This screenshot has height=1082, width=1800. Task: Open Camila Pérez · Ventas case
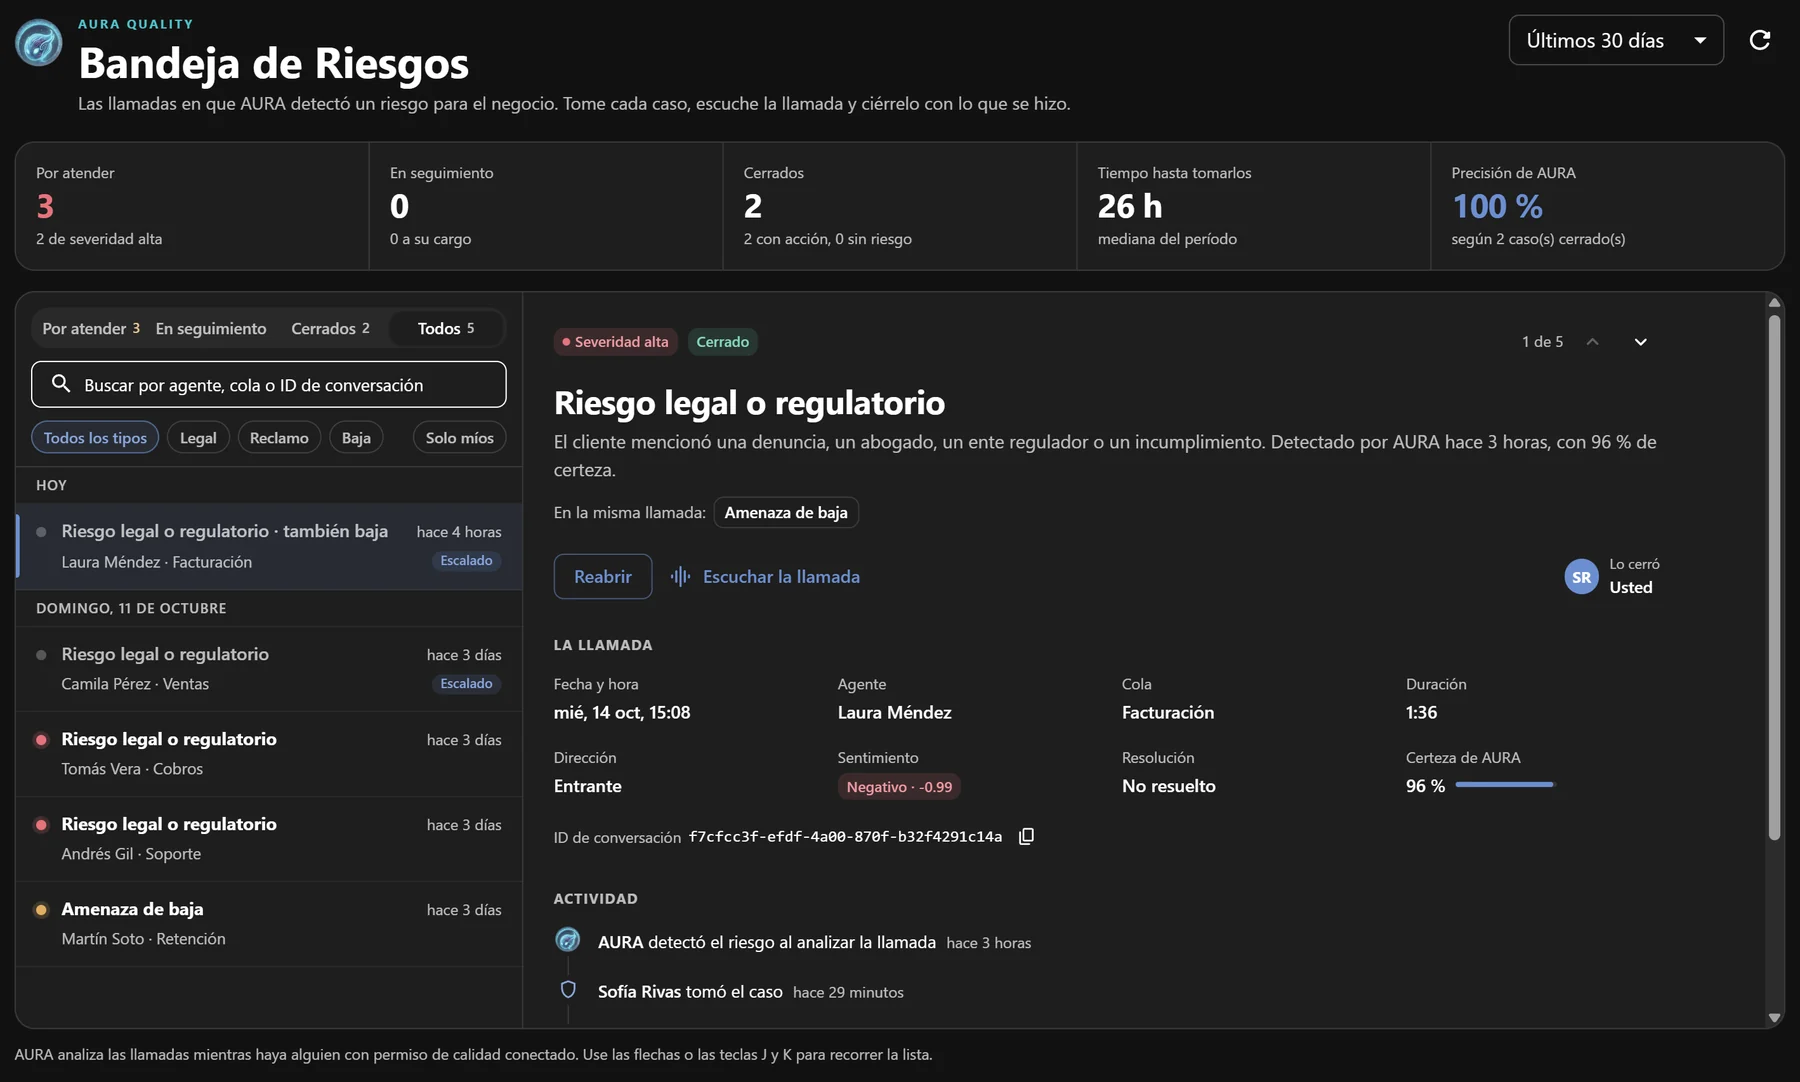pos(269,669)
